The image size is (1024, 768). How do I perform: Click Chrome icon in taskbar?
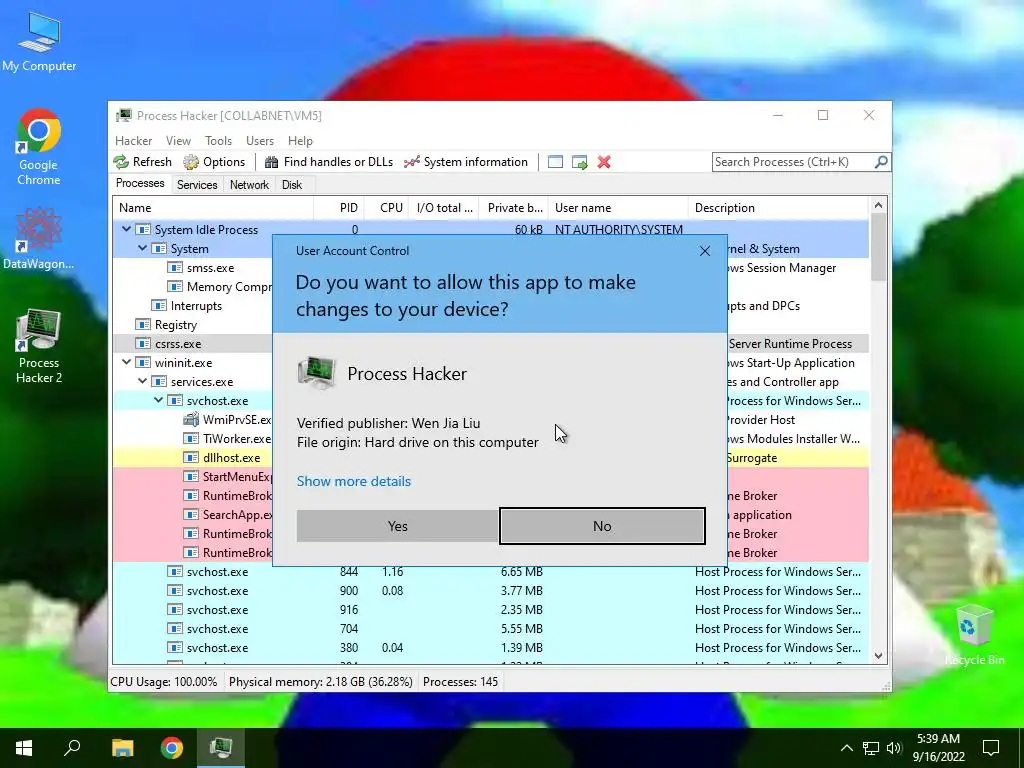click(x=172, y=748)
